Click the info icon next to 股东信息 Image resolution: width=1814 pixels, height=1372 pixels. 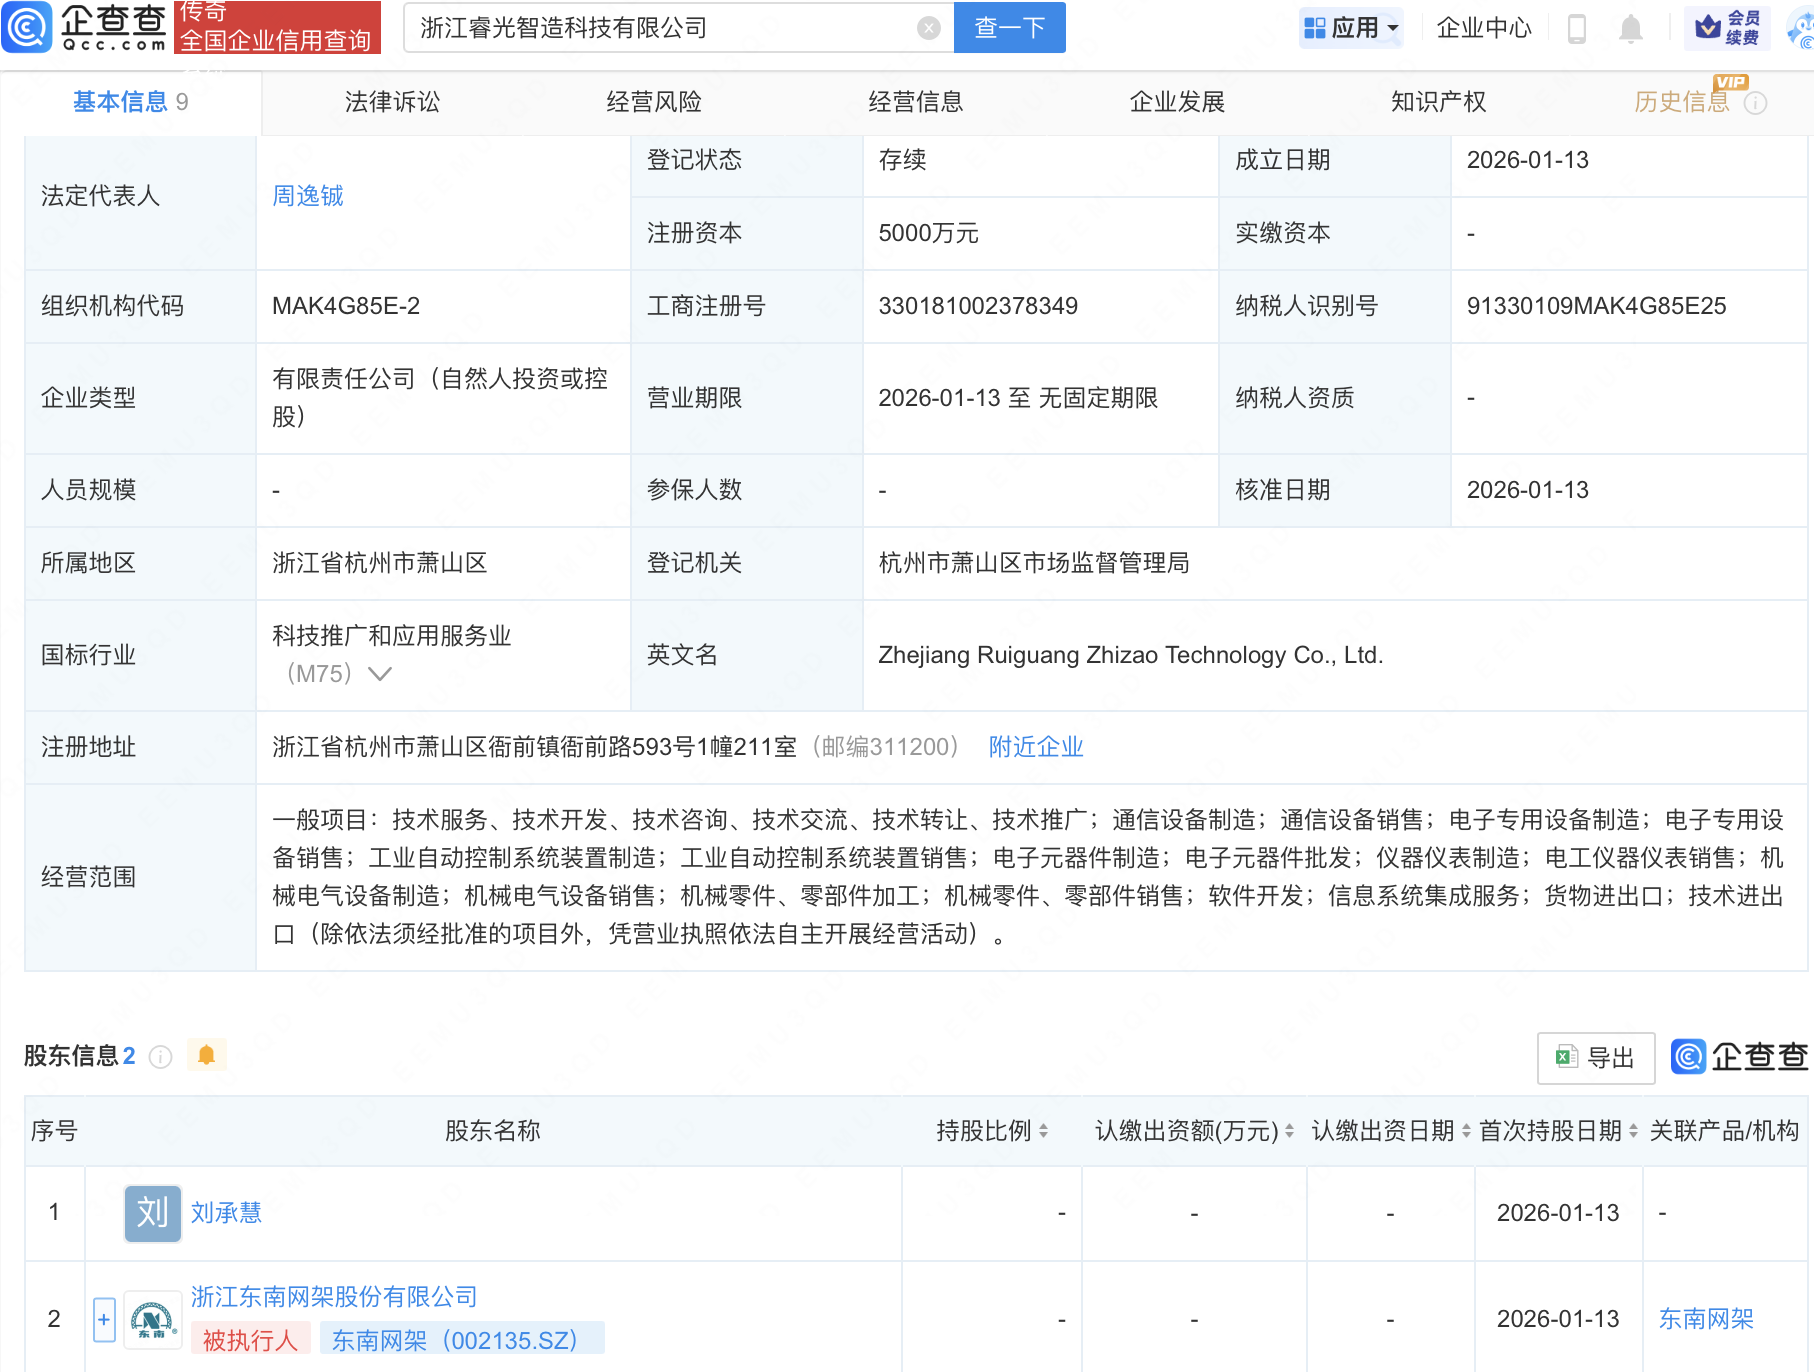[x=160, y=1057]
